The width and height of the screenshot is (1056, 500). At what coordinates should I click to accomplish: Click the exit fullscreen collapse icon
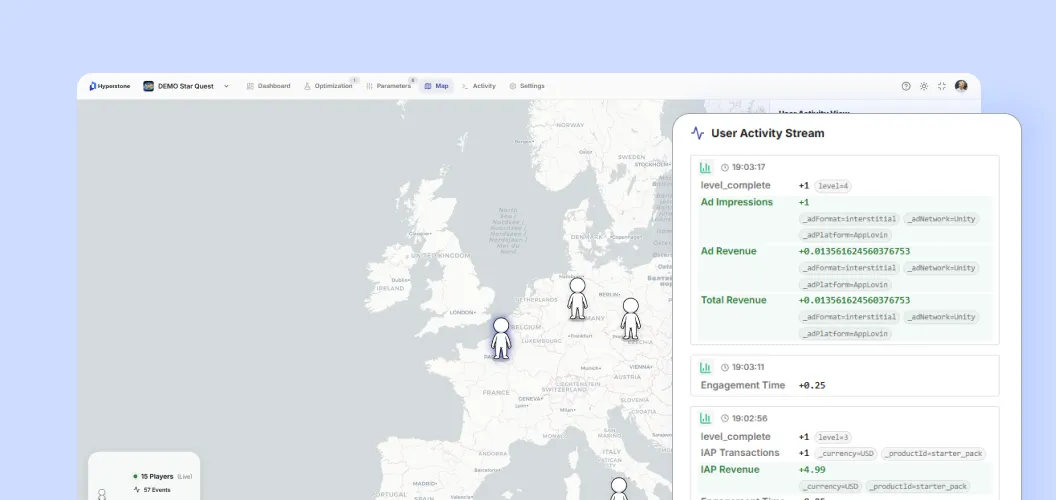(x=942, y=86)
